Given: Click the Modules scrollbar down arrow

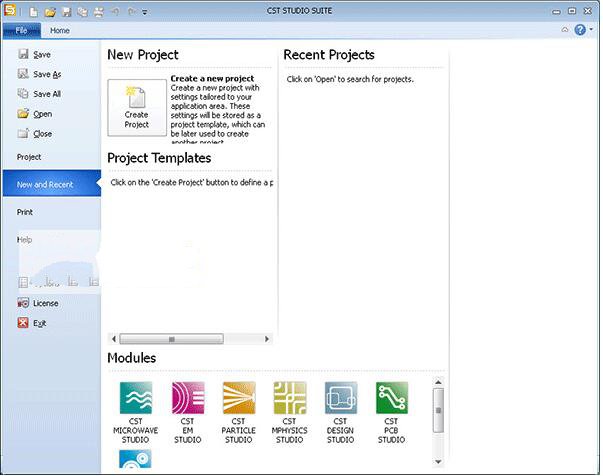Looking at the screenshot, I should [438, 462].
